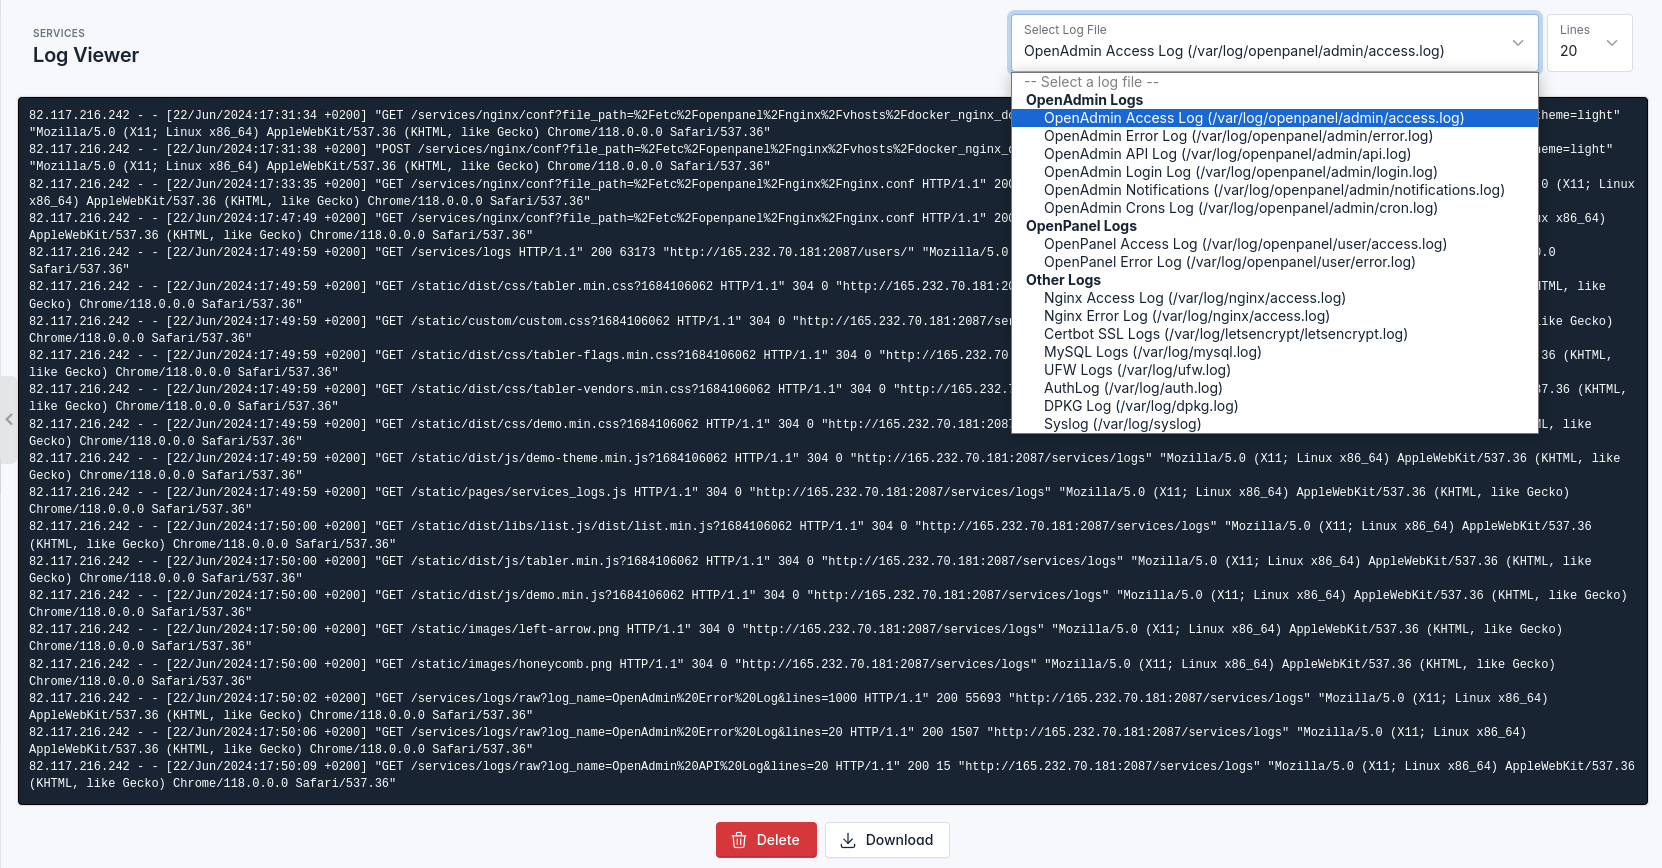Select OpenAdmin Notifications log option
Viewport: 1662px width, 868px height.
click(1274, 190)
